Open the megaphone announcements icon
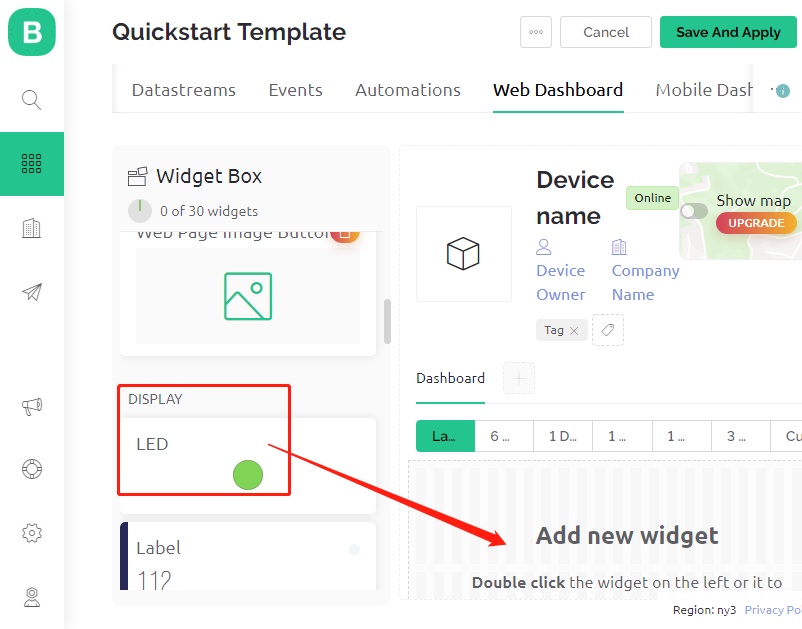Image resolution: width=802 pixels, height=629 pixels. tap(32, 407)
